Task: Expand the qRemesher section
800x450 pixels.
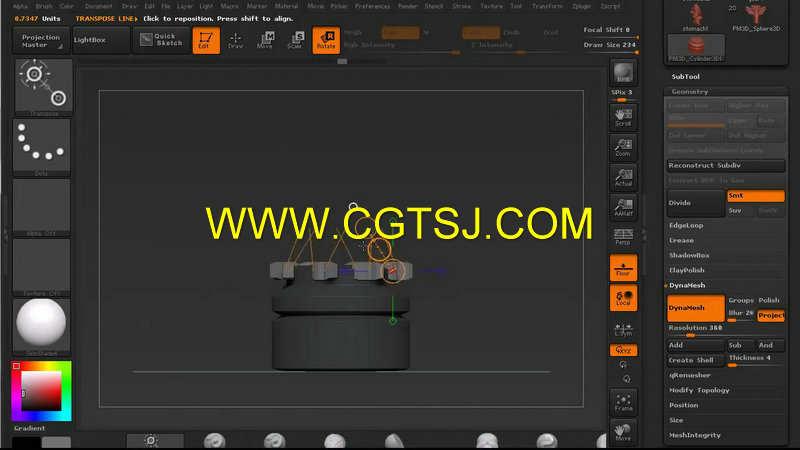Action: (689, 376)
